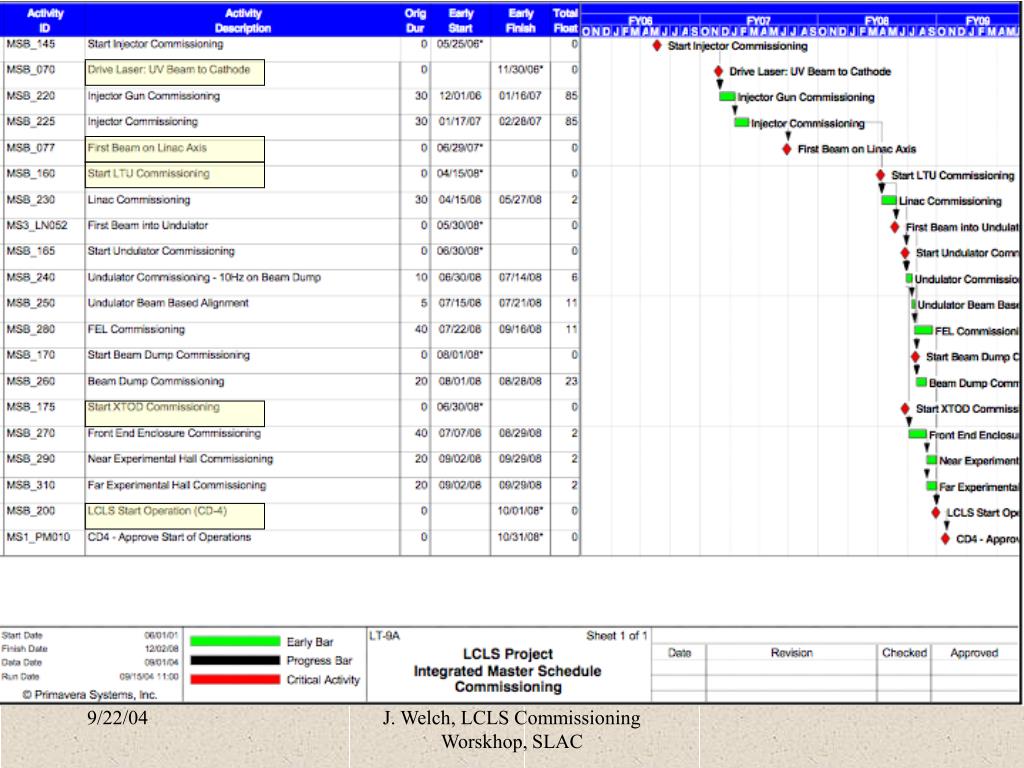Click the FY07 timescale header

[x=758, y=20]
